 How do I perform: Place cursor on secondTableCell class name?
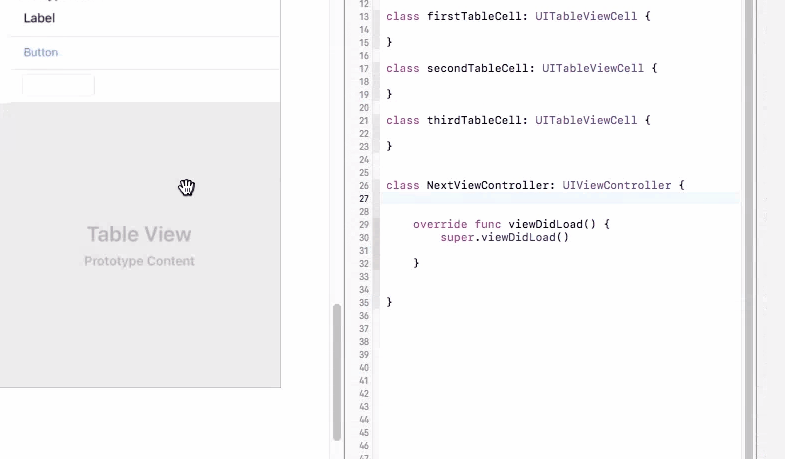click(x=477, y=68)
